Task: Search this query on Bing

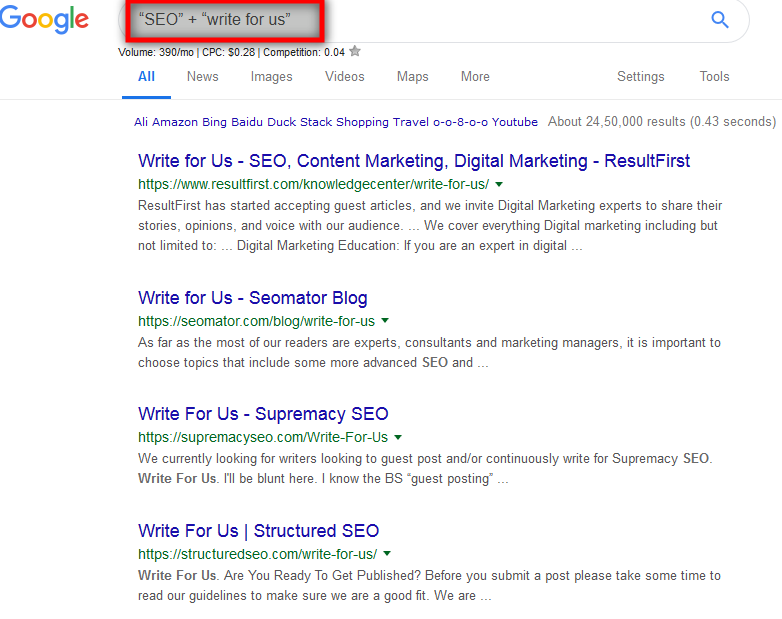Action: 214,122
